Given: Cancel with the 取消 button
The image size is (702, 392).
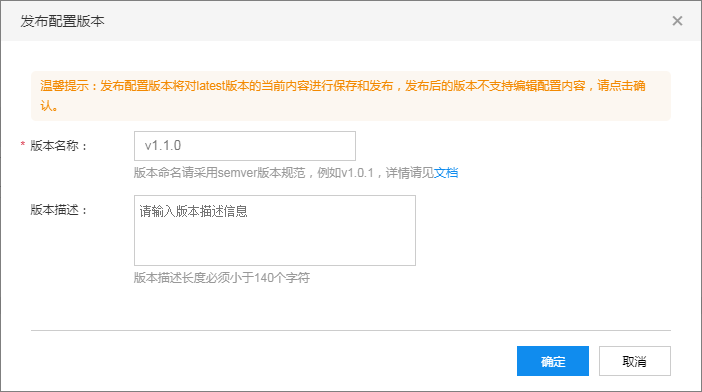Looking at the screenshot, I should tap(635, 361).
